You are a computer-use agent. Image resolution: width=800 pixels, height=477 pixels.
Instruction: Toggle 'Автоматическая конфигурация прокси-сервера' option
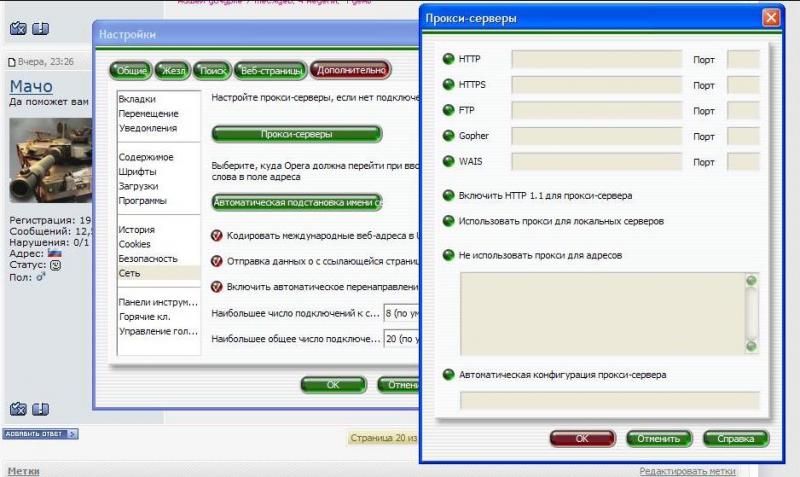pyautogui.click(x=448, y=375)
